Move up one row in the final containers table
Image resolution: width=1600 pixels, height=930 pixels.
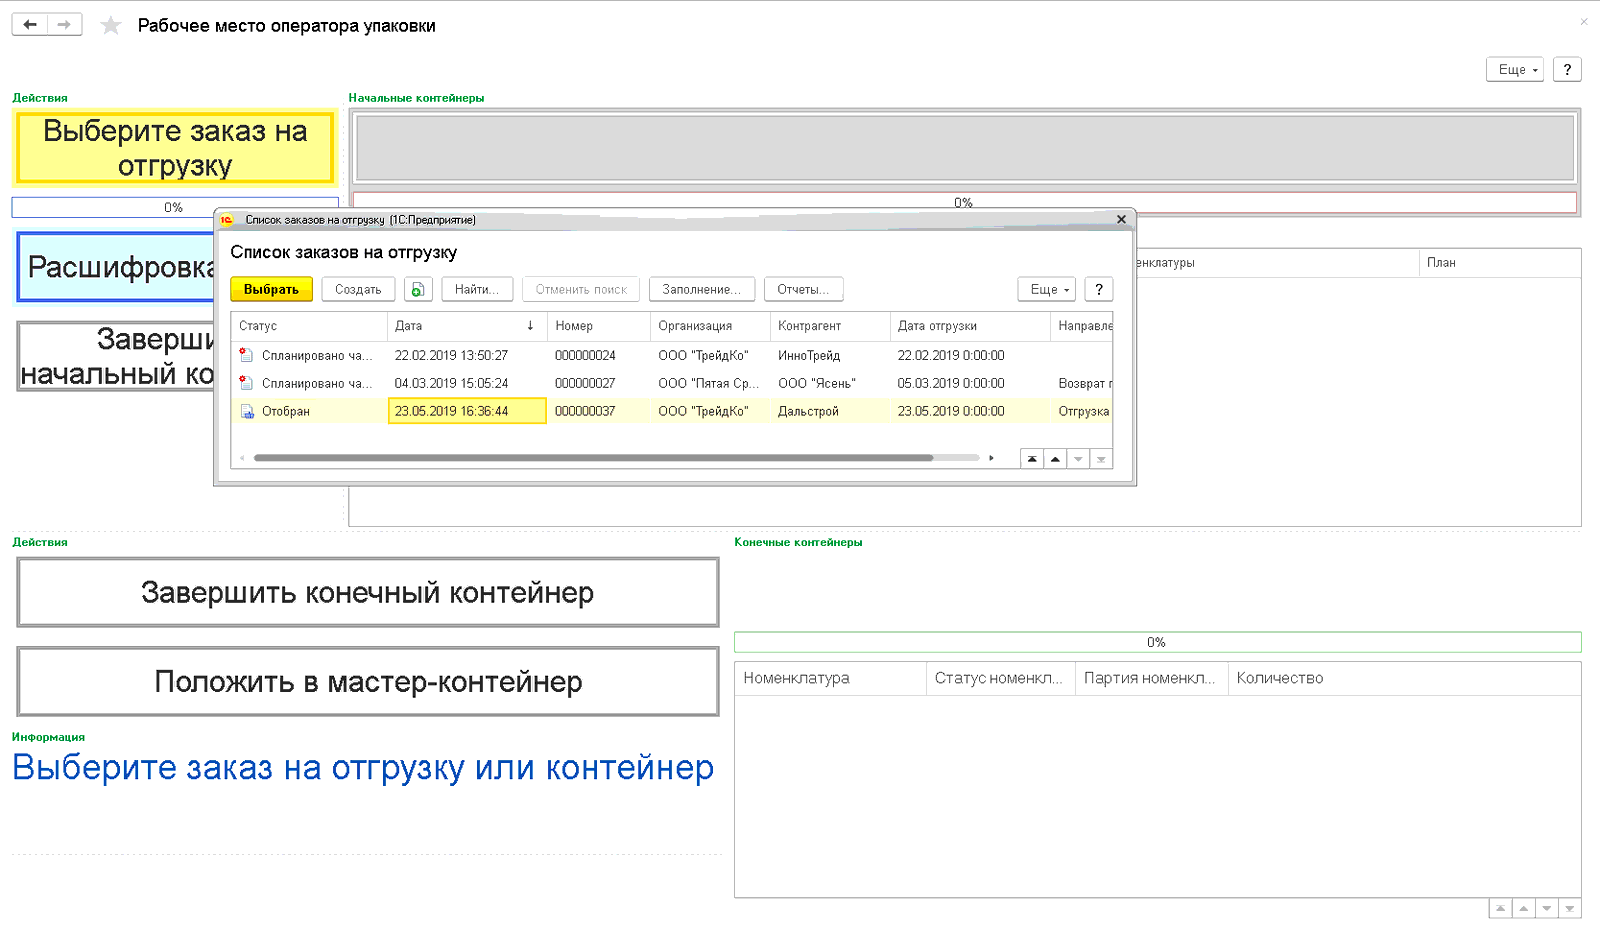pyautogui.click(x=1524, y=908)
